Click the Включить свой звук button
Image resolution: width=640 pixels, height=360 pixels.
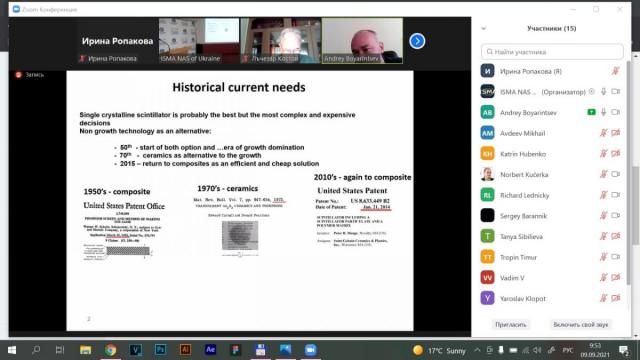pyautogui.click(x=580, y=324)
